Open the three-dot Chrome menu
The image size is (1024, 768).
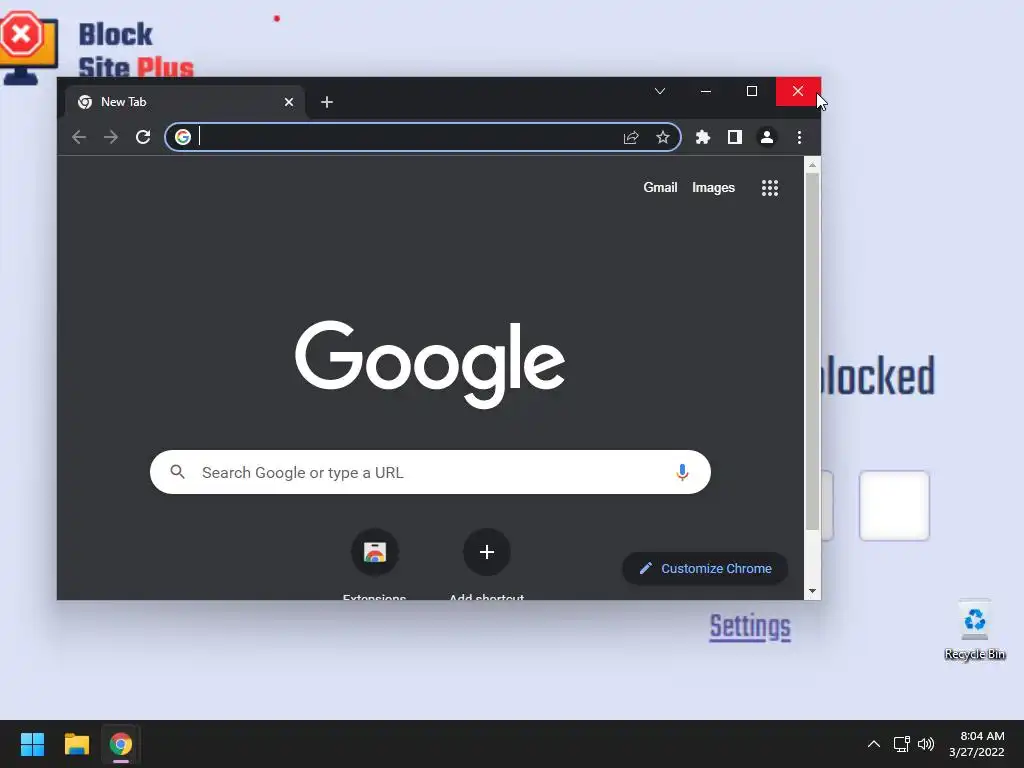coord(799,137)
